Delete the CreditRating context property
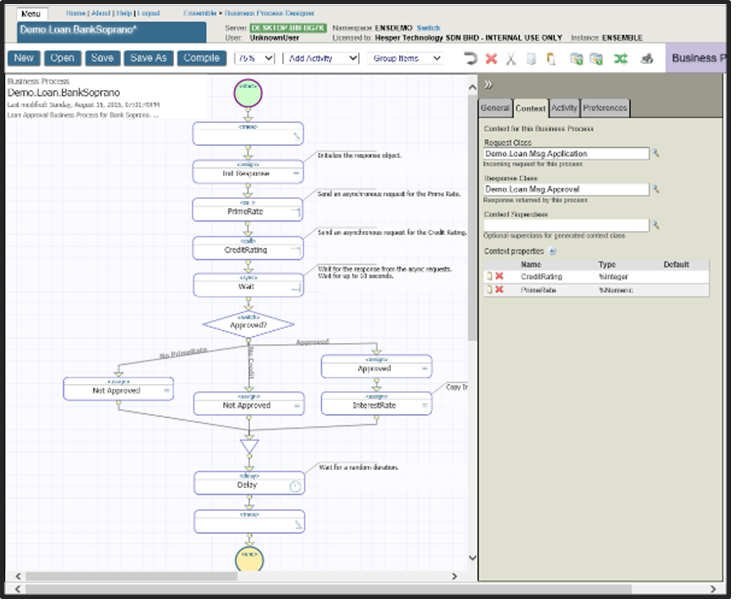This screenshot has height=607, width=736. point(499,275)
